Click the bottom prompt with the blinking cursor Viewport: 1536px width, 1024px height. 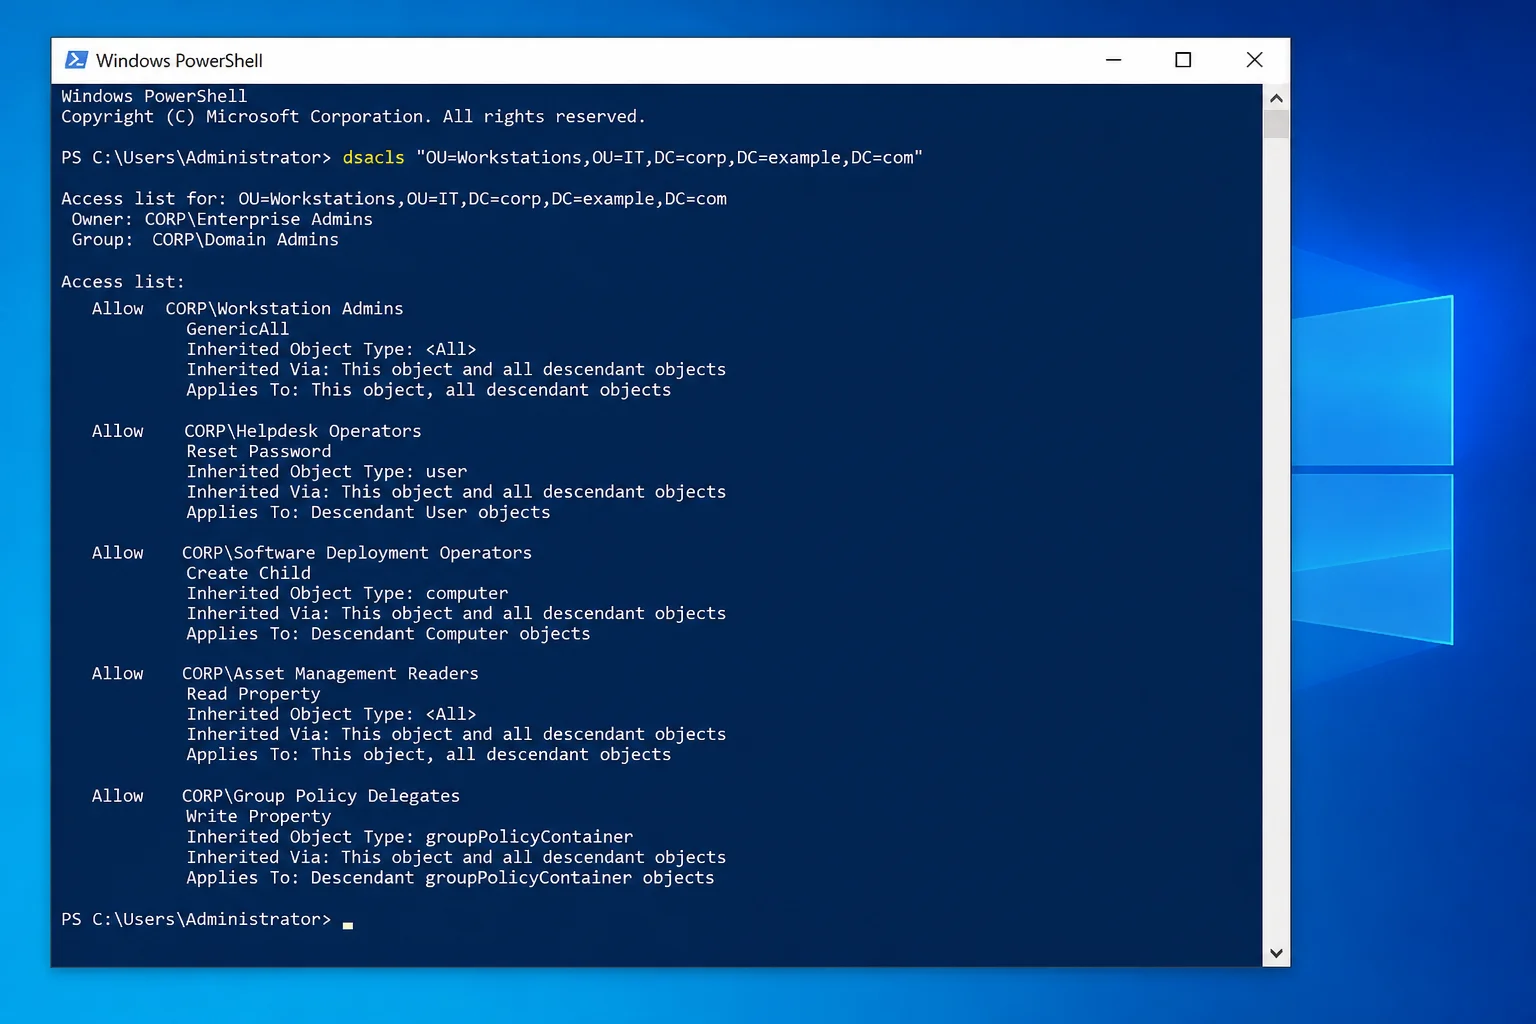pos(207,919)
